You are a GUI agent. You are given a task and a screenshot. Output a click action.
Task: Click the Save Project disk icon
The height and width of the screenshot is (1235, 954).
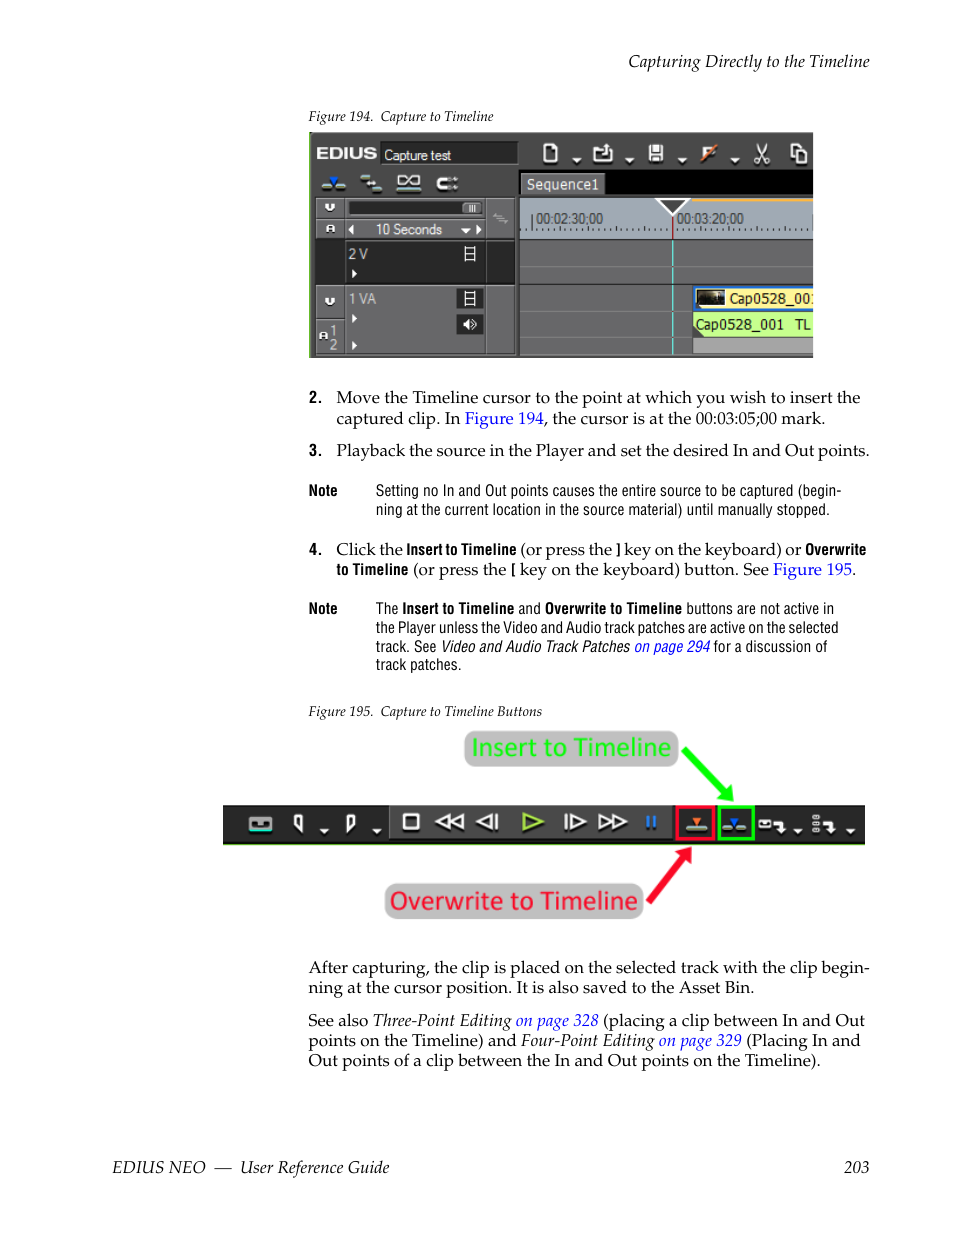pos(656,153)
